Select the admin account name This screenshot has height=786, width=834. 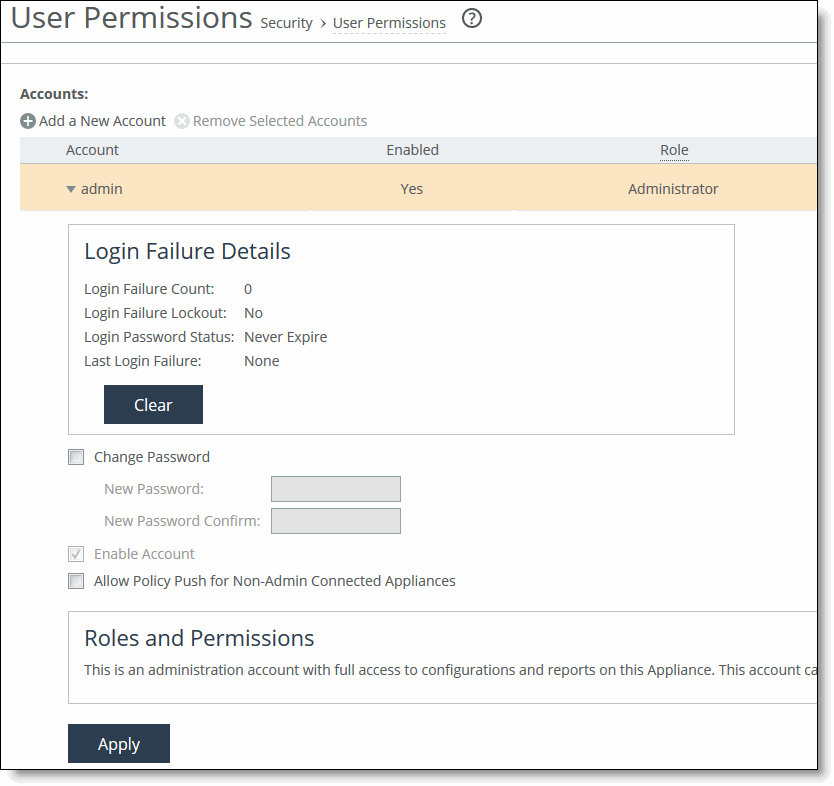101,189
